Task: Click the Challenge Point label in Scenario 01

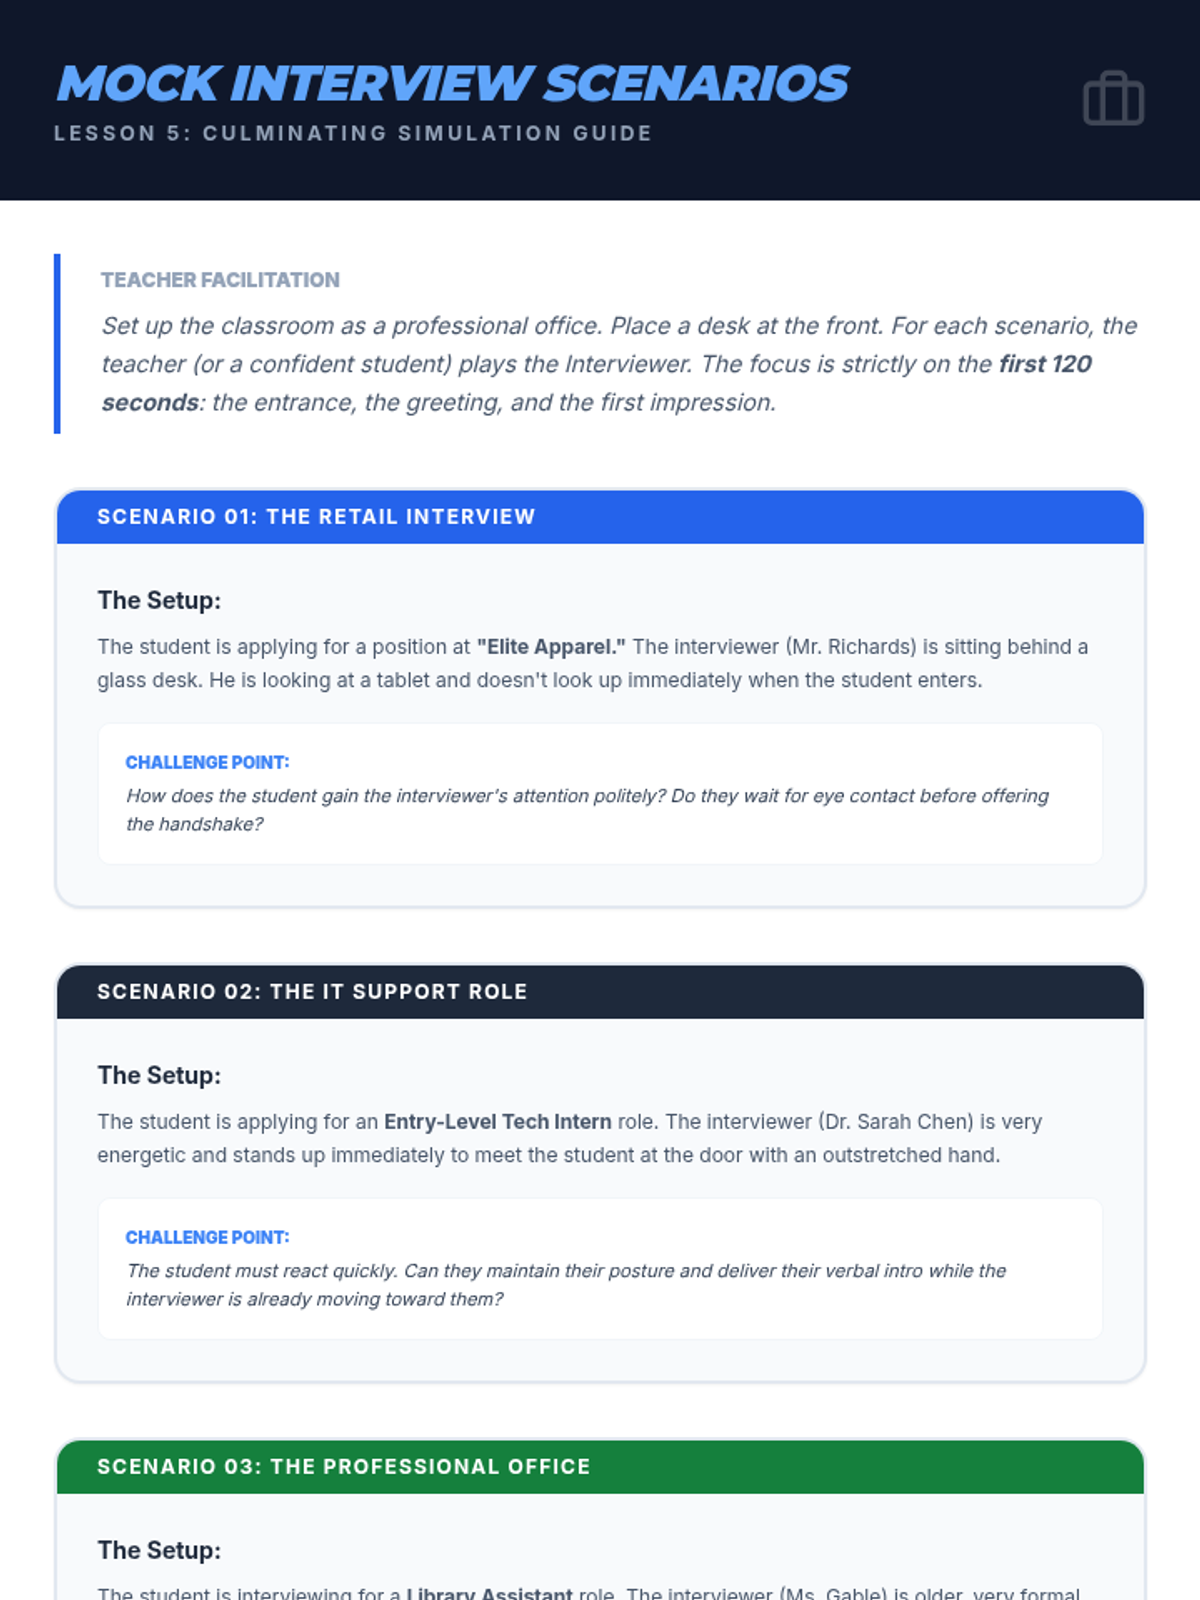Action: pyautogui.click(x=207, y=762)
